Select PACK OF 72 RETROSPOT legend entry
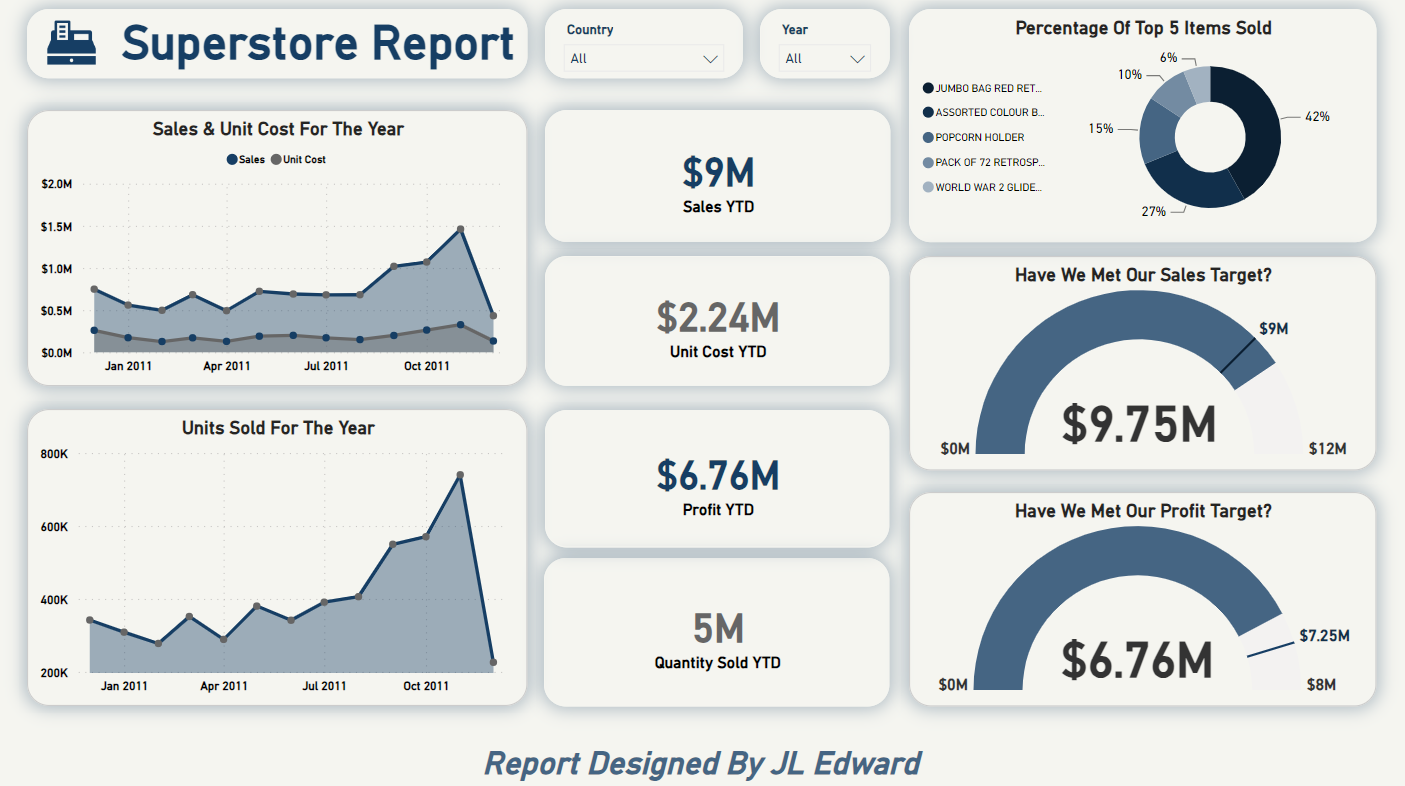Screen dimensions: 1405x786 (989, 162)
